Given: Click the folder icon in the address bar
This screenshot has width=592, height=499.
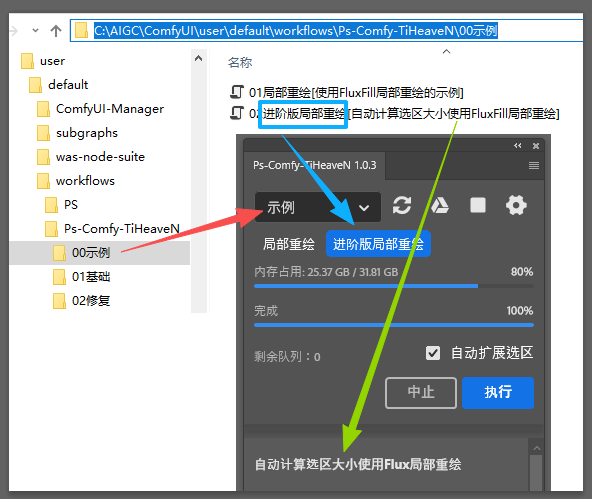Looking at the screenshot, I should [81, 31].
